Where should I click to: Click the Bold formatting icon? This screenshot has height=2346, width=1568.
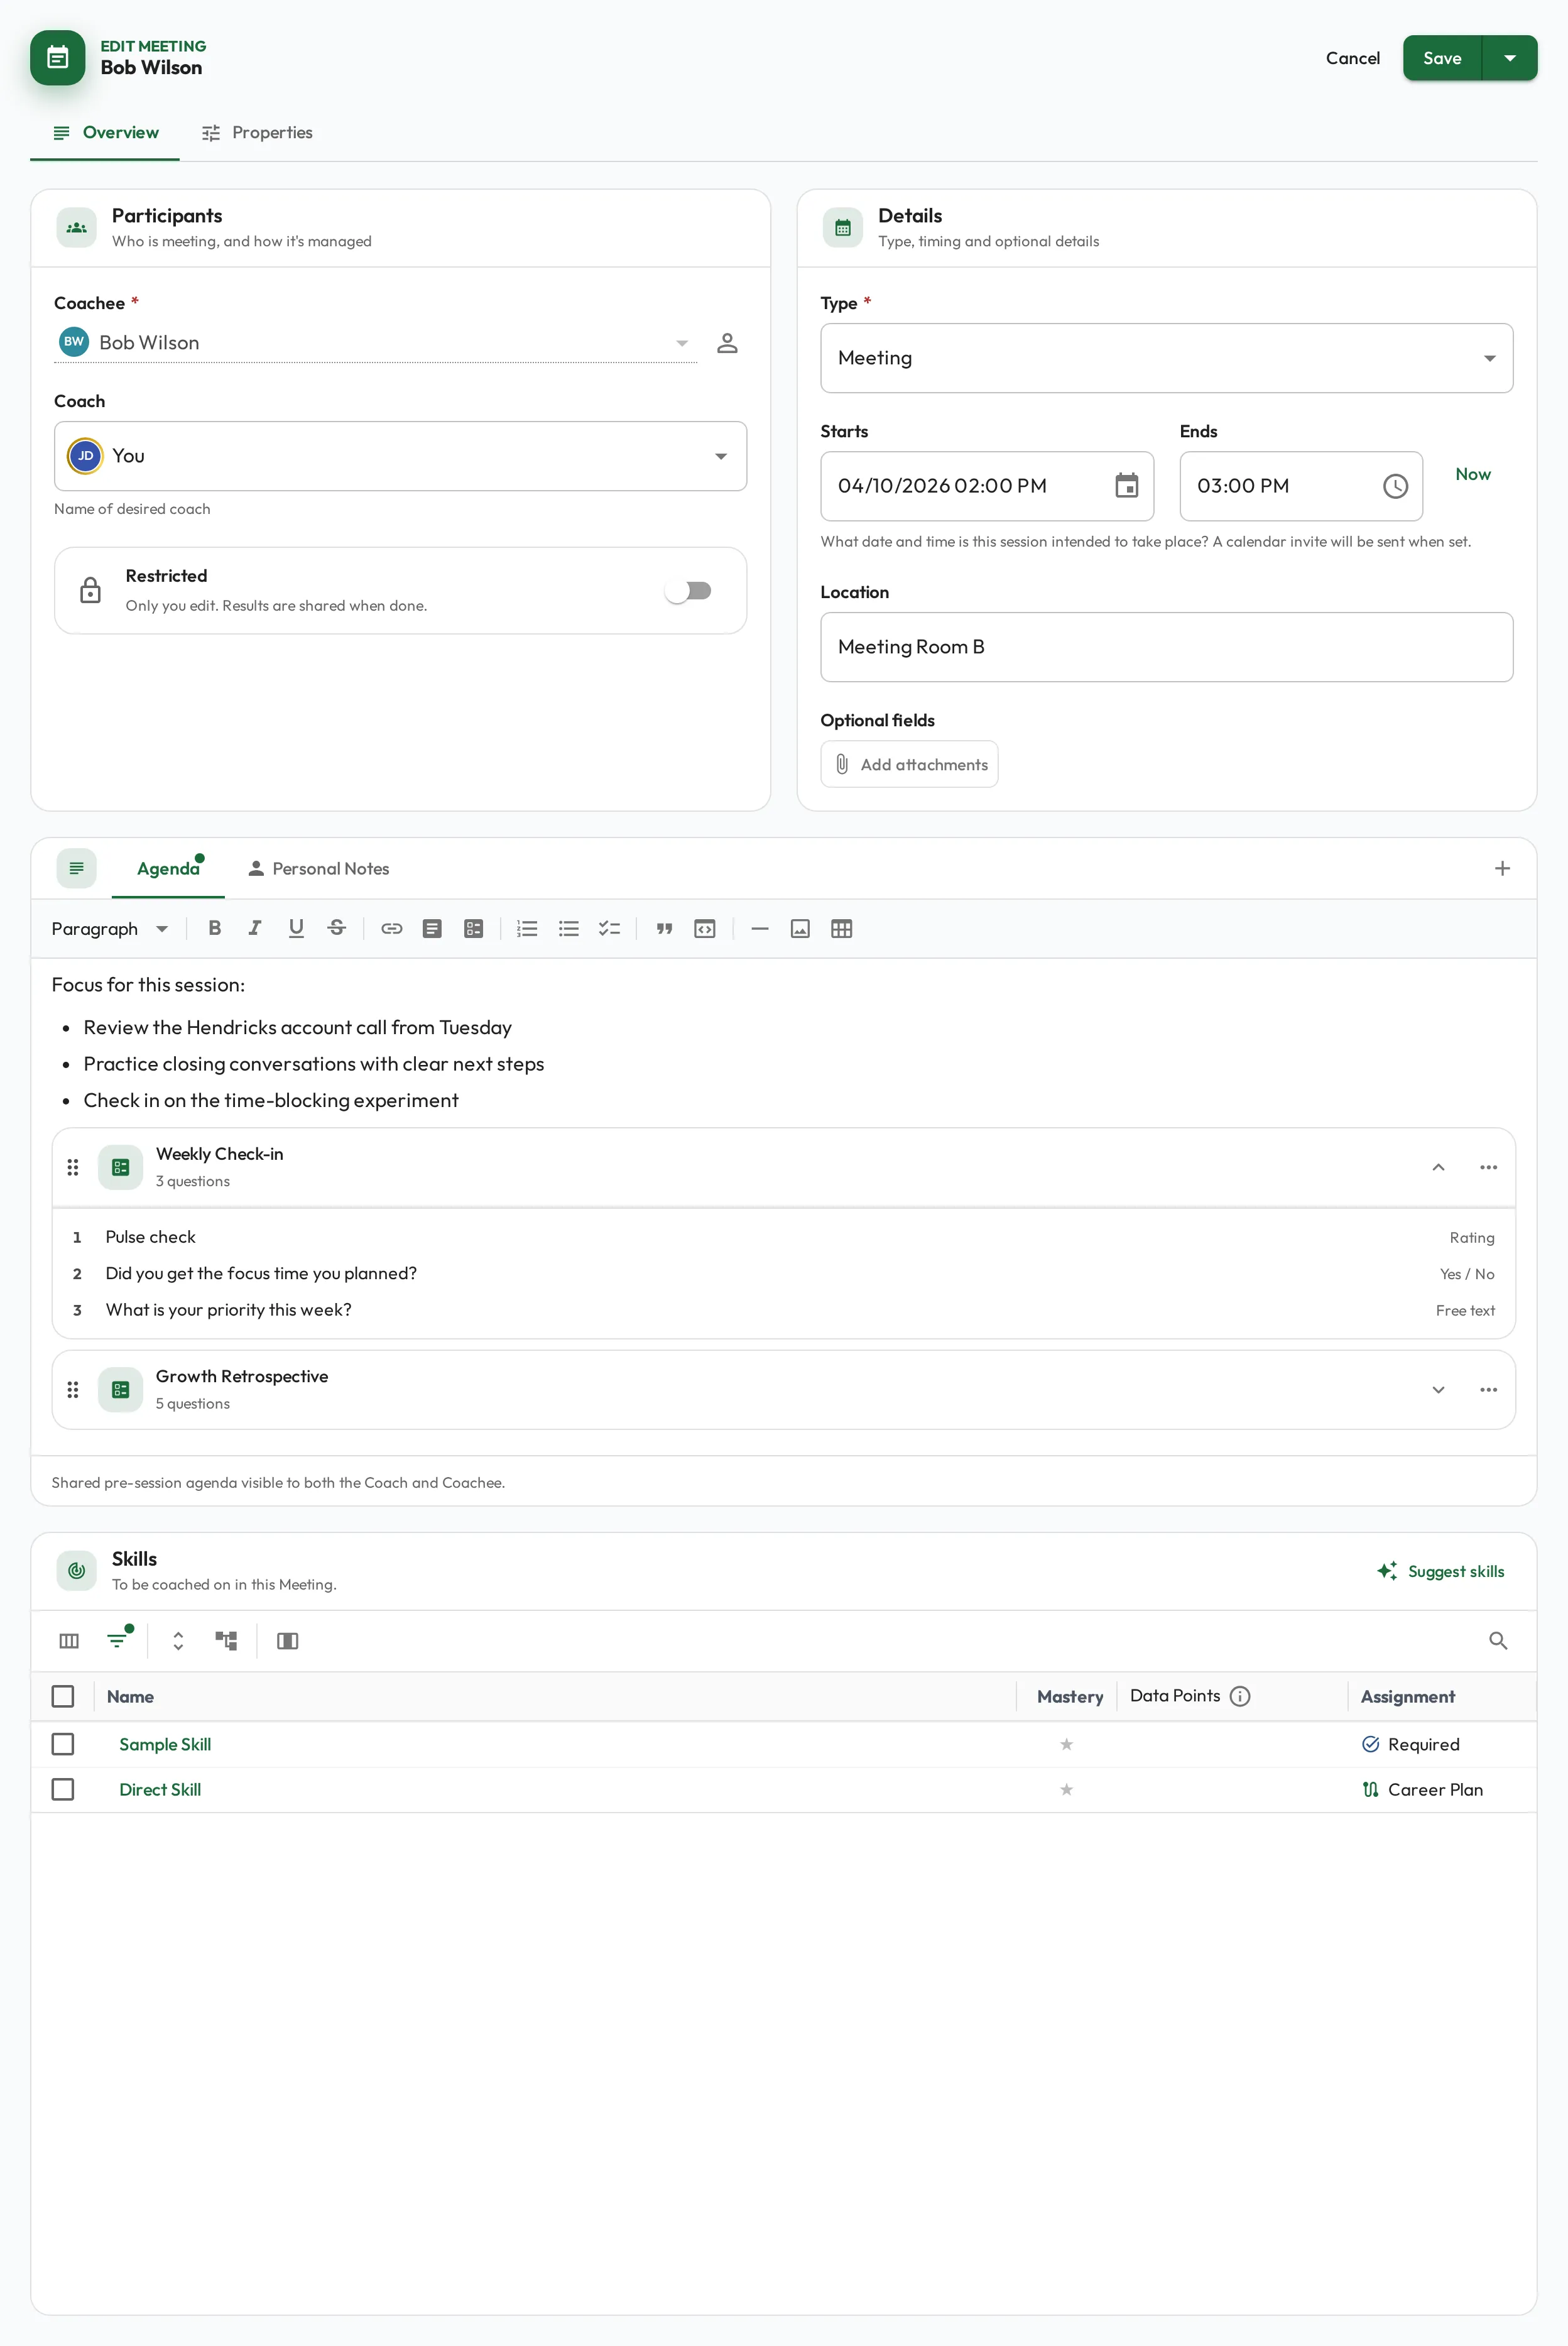pos(214,929)
